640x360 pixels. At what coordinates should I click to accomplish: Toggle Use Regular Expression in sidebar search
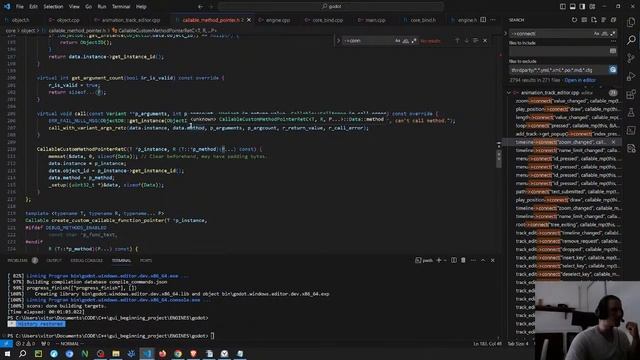click(612, 33)
